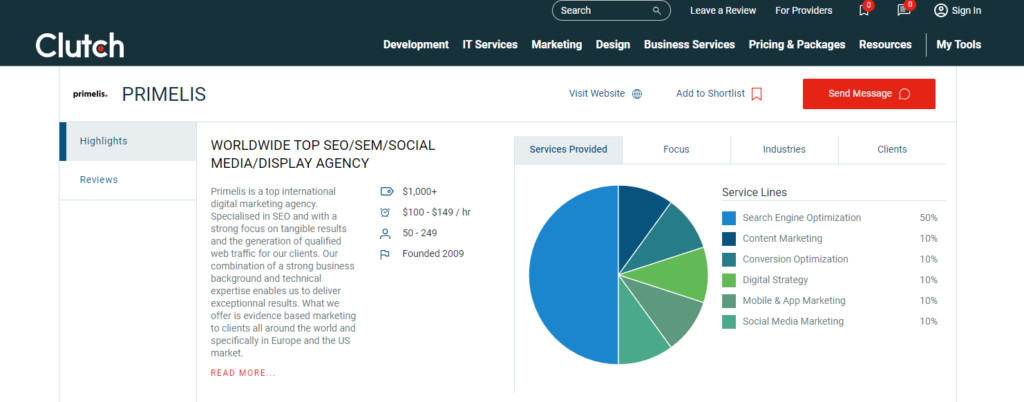Open My Tools menu
The image size is (1024, 402).
click(959, 45)
